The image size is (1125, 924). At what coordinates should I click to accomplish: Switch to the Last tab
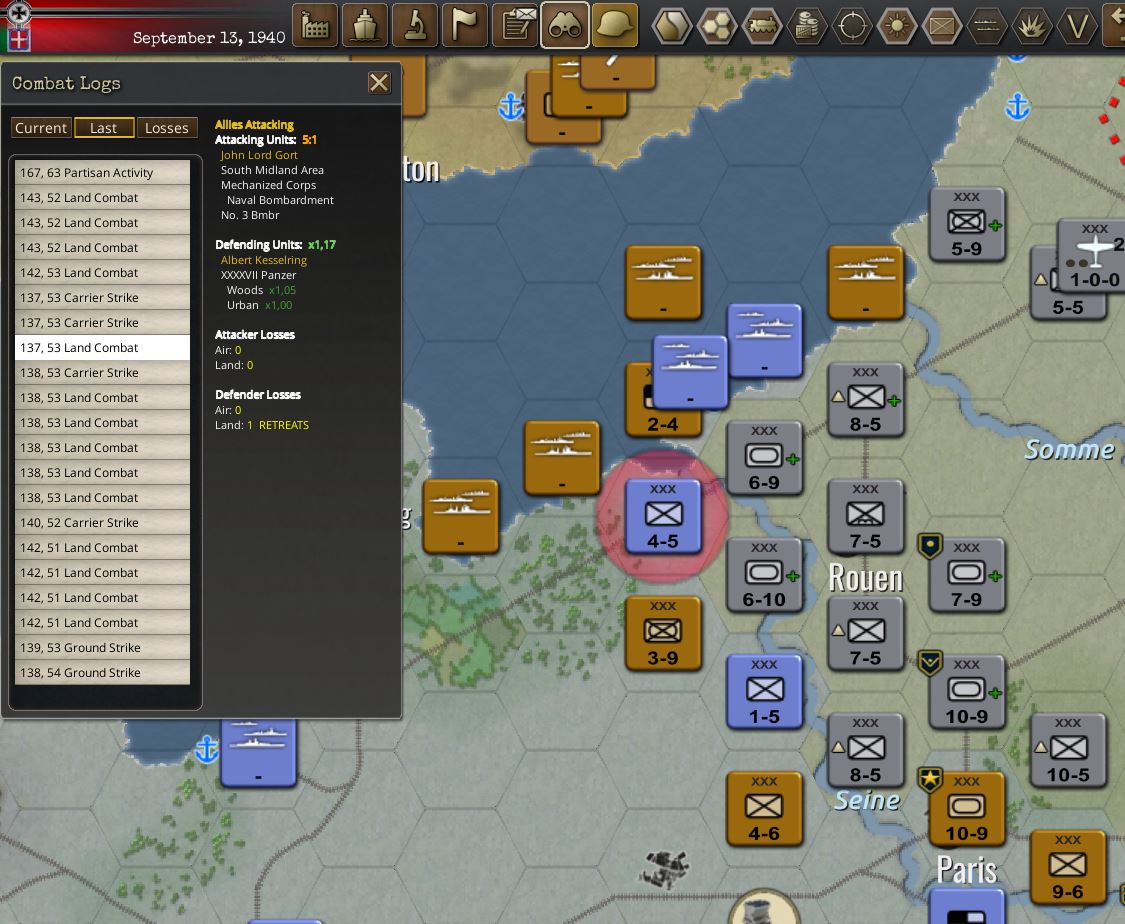click(104, 128)
